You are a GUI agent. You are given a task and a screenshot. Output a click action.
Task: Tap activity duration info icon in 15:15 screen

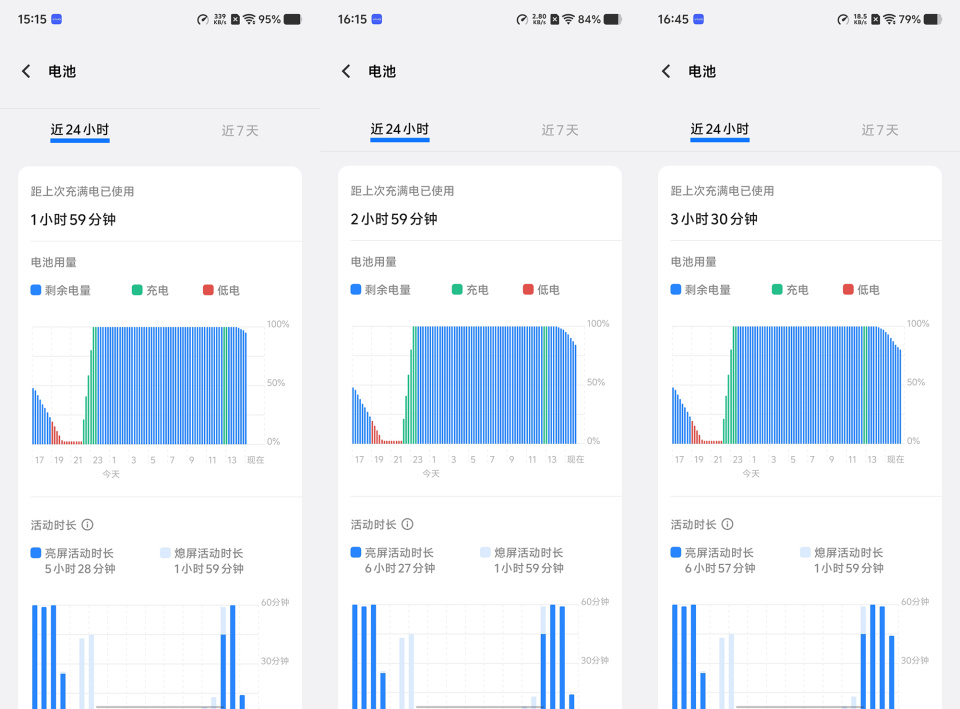pos(88,525)
